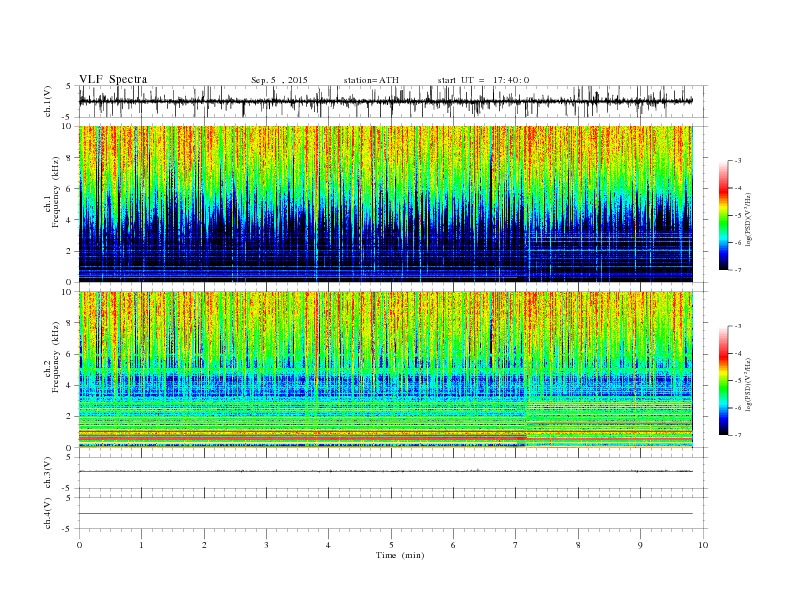Click the "0" tick on Time axis

tap(79, 545)
